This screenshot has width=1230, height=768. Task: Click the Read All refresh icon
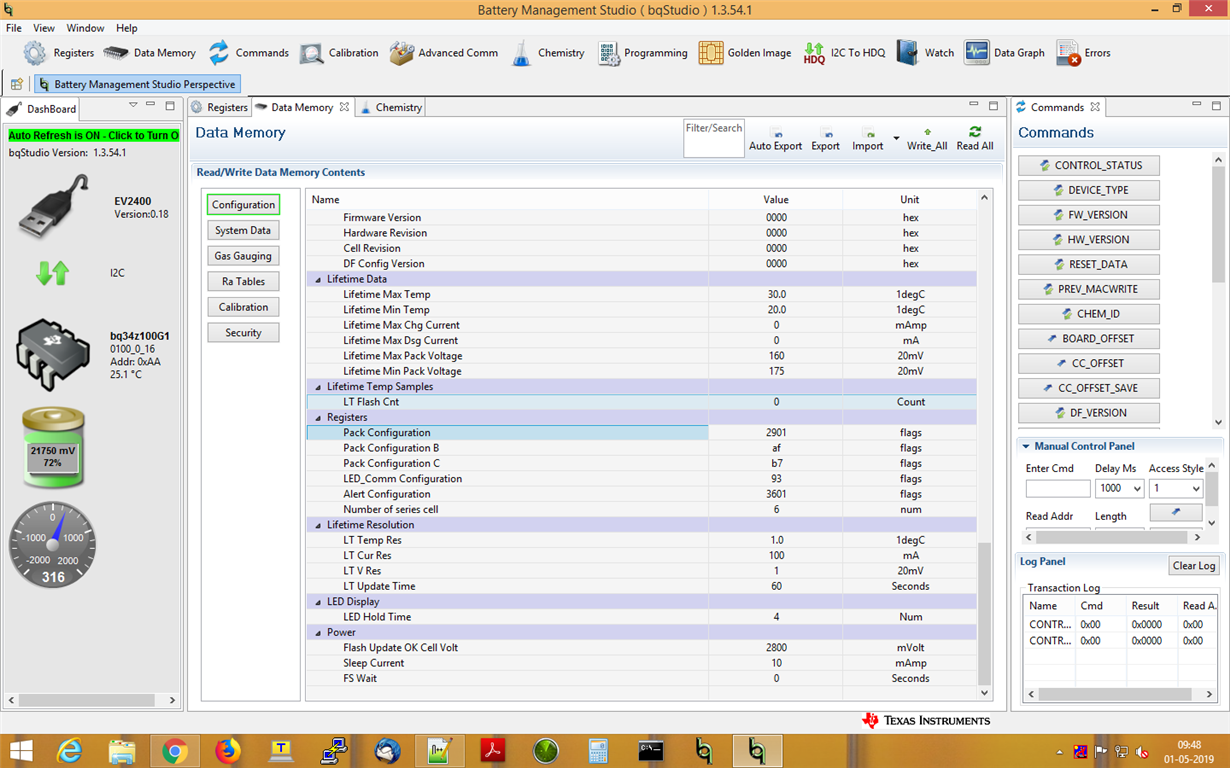pyautogui.click(x=975, y=131)
